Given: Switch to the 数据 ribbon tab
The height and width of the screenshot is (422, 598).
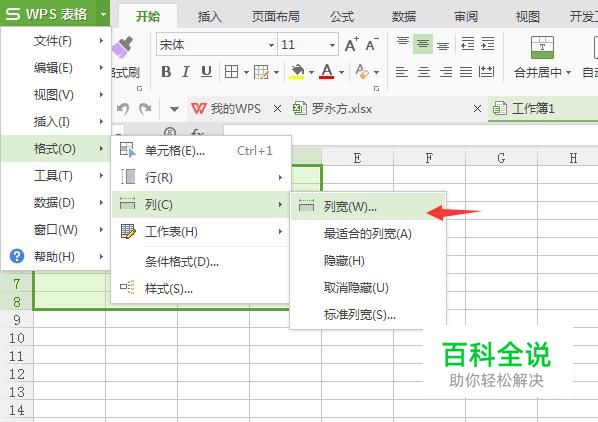Looking at the screenshot, I should (x=404, y=16).
